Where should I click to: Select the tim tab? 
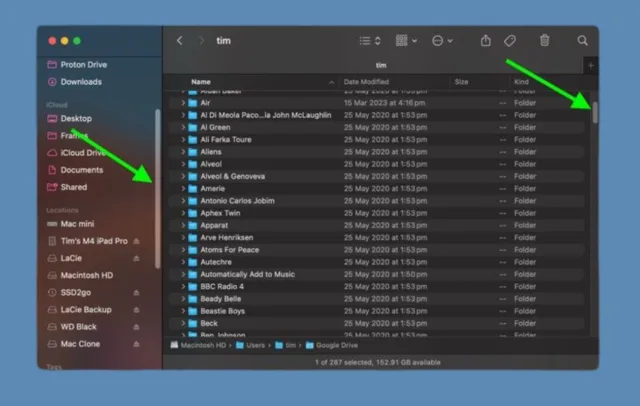[x=381, y=65]
